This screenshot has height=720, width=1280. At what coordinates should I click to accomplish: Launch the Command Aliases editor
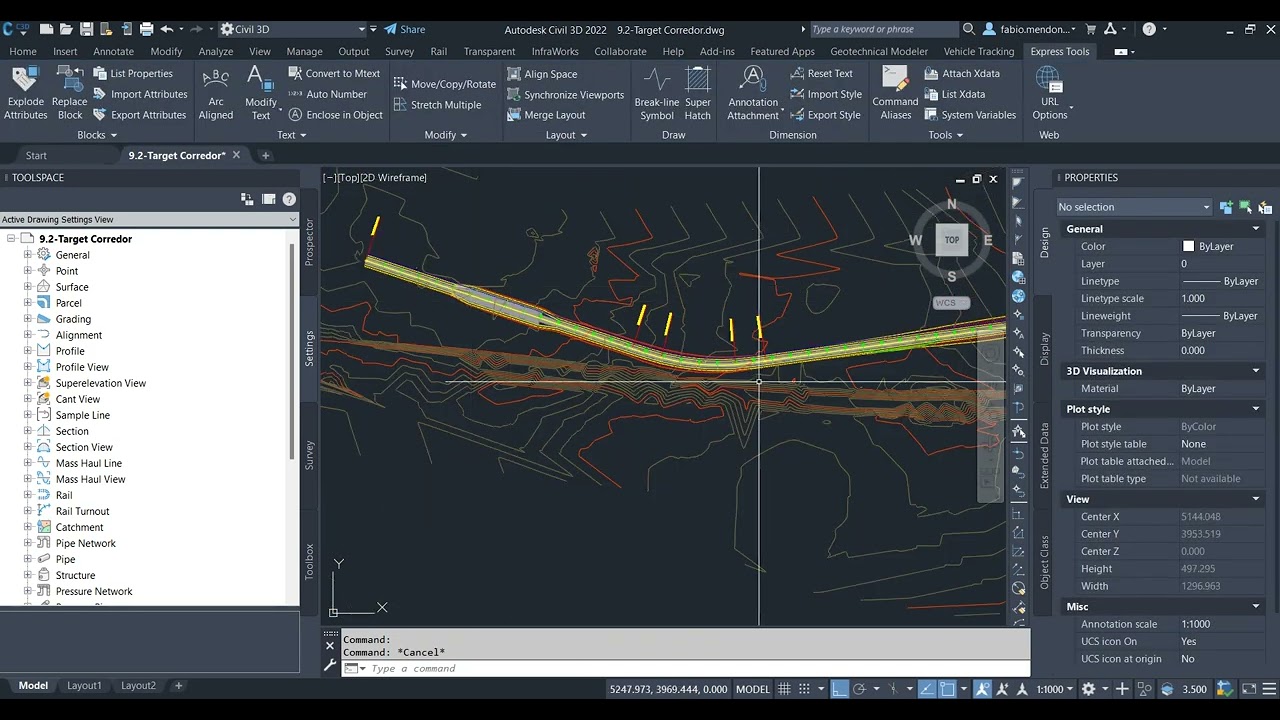tap(895, 93)
